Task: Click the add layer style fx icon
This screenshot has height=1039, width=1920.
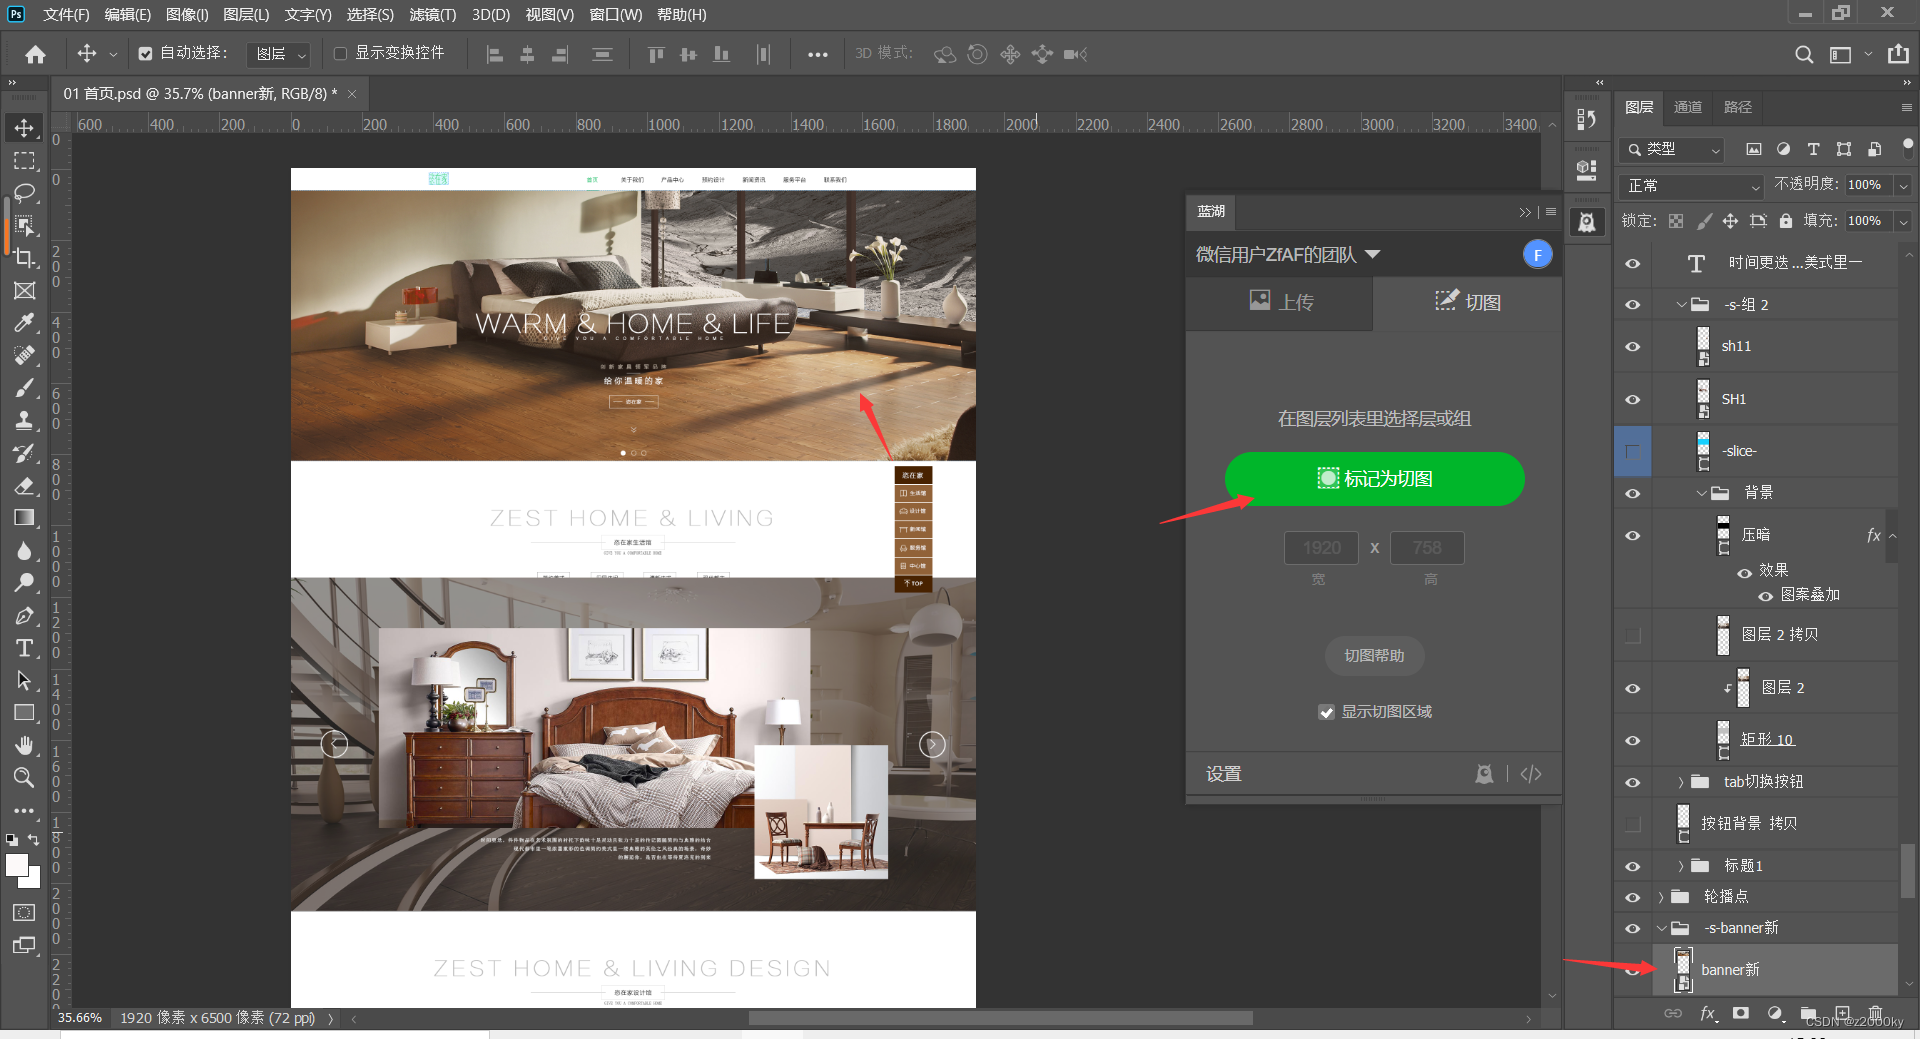Action: [1708, 1013]
